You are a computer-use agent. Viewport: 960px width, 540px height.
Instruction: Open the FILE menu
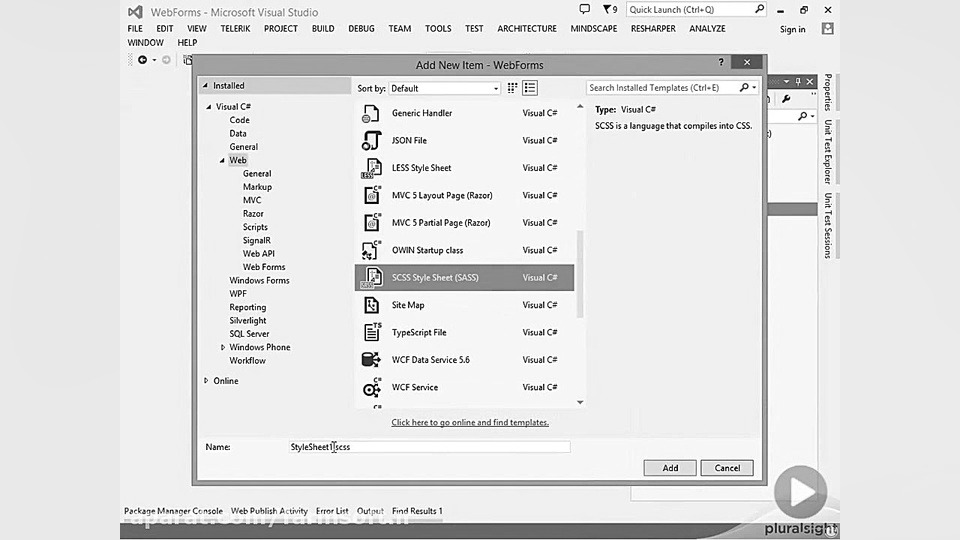(135, 29)
